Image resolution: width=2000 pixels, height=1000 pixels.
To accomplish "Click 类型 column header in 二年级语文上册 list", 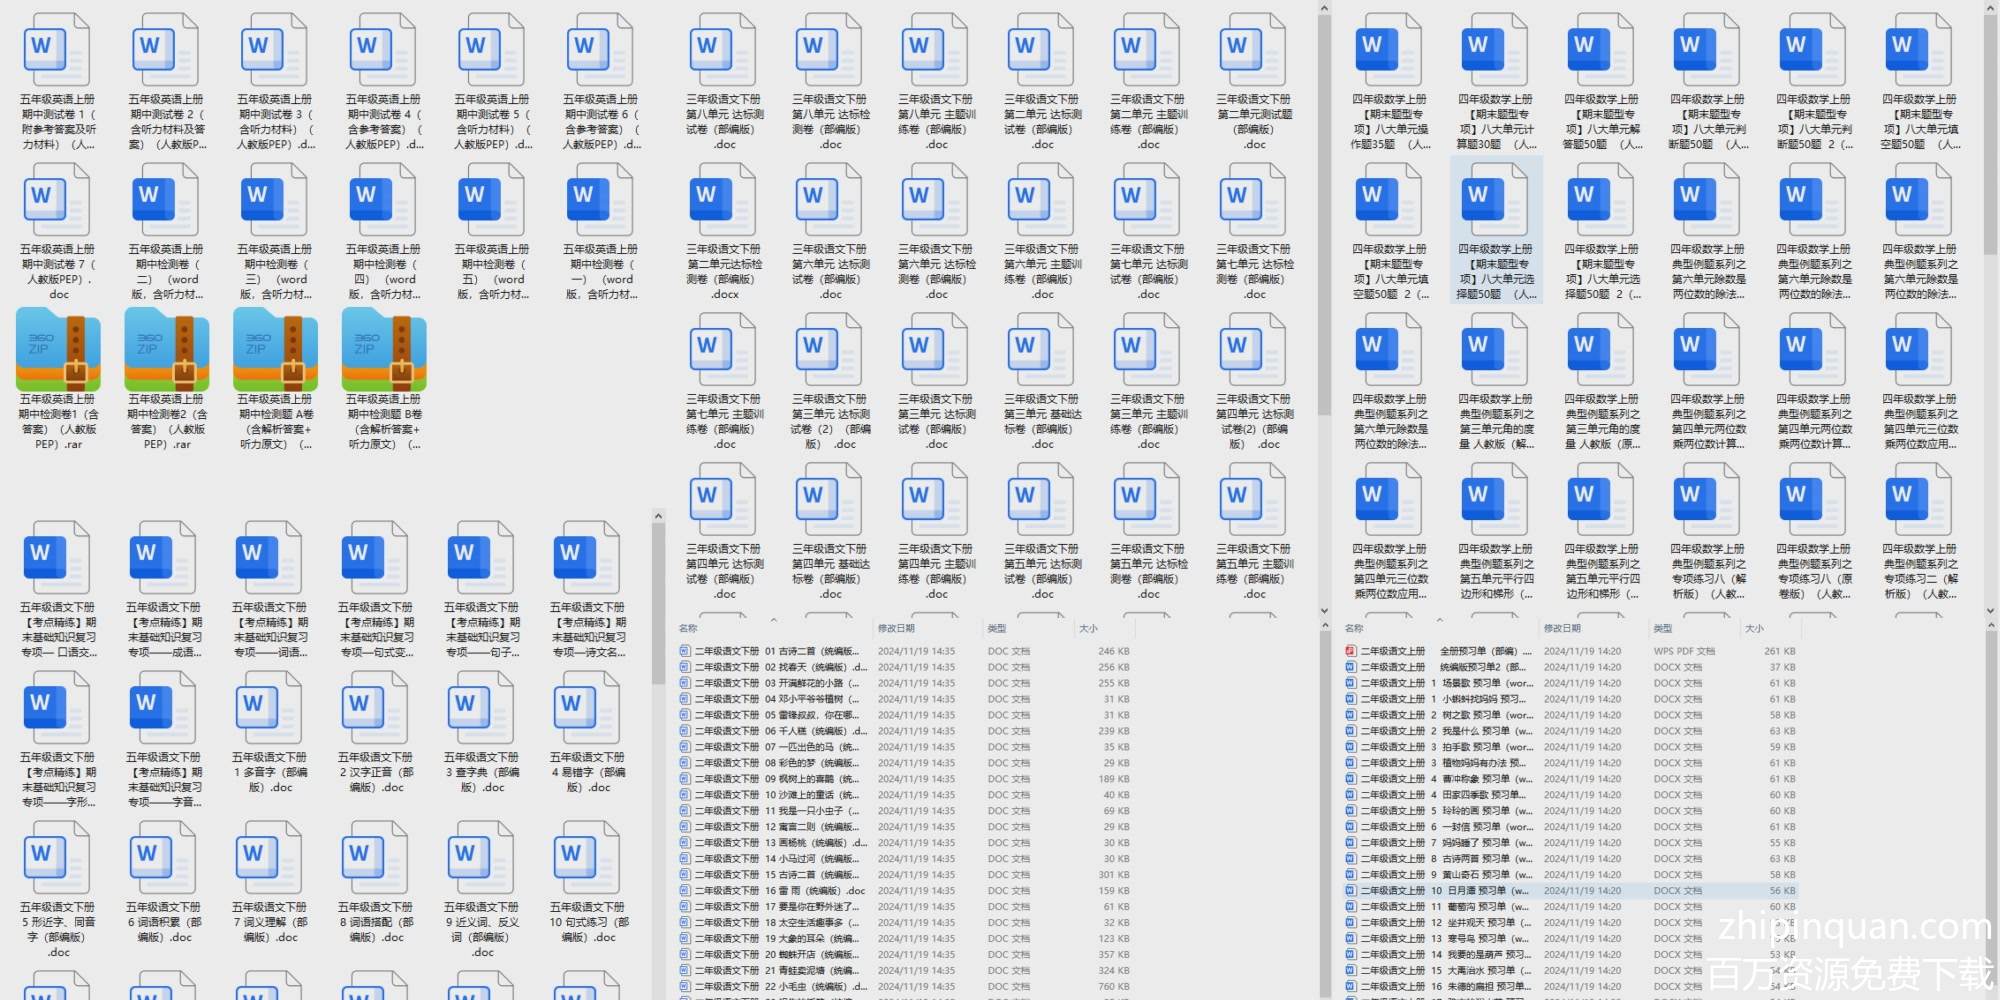I will click(1662, 628).
